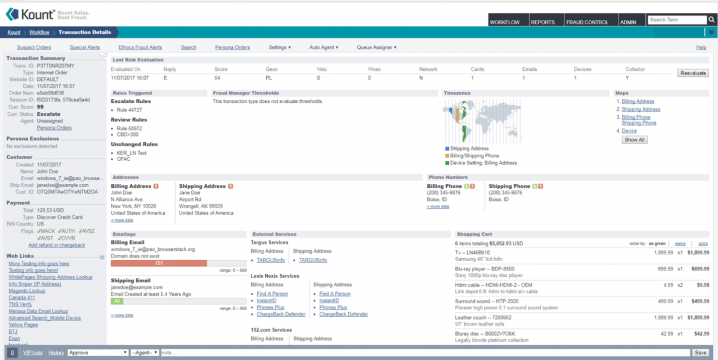Viewport: 718px width, 360px height.
Task: Open Ethoca Fraud Alerts
Action: coord(140,47)
